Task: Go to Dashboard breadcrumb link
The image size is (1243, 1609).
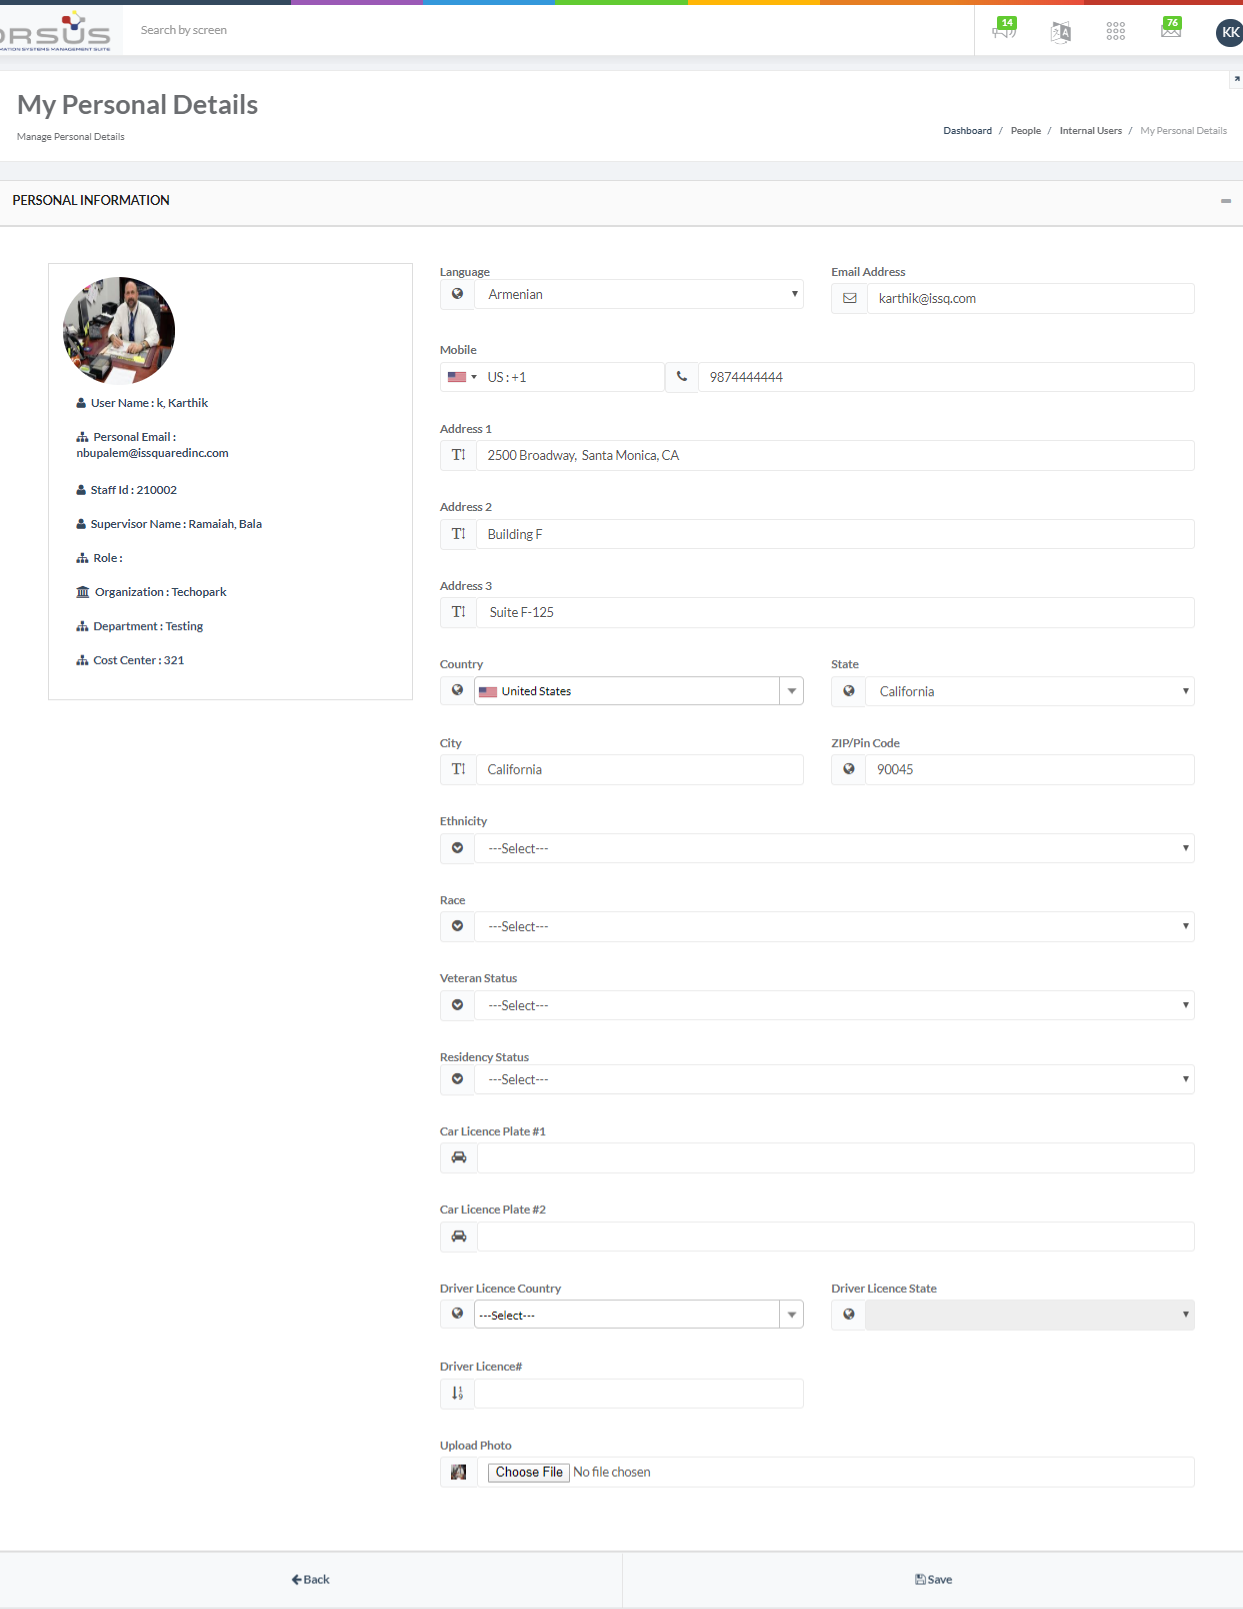Action: pyautogui.click(x=967, y=131)
